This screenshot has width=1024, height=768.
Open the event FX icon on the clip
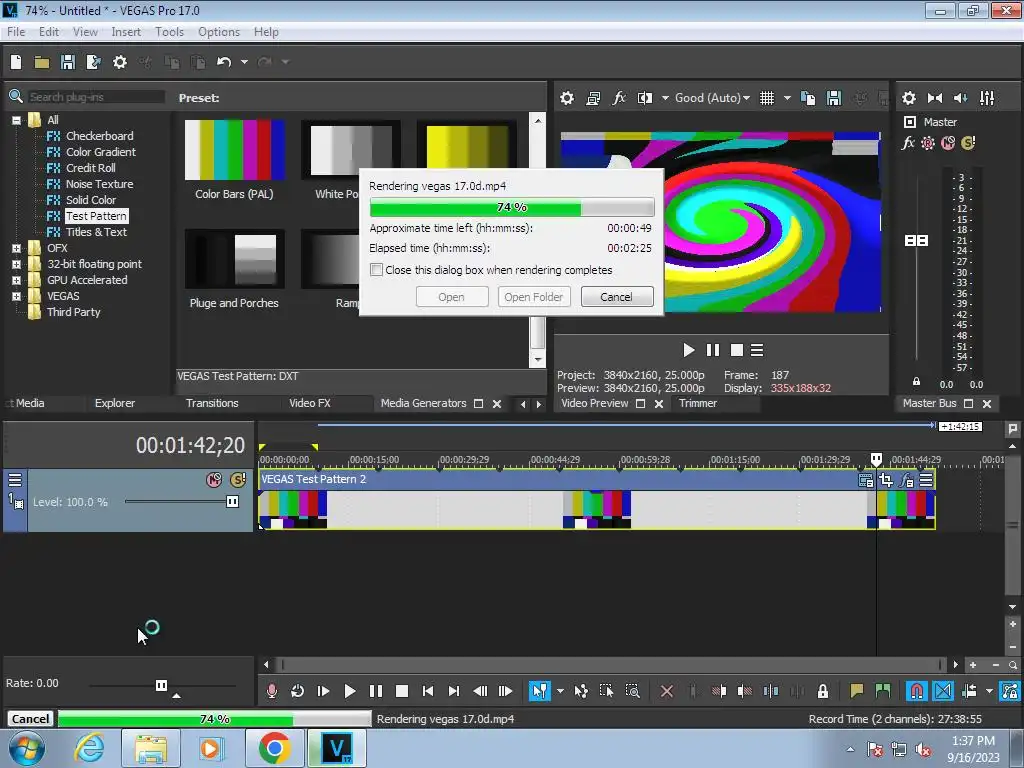(906, 481)
